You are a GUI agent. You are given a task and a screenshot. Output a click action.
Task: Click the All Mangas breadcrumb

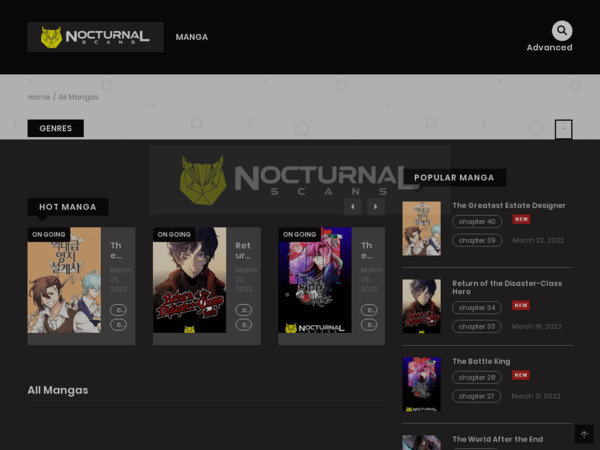coord(78,97)
